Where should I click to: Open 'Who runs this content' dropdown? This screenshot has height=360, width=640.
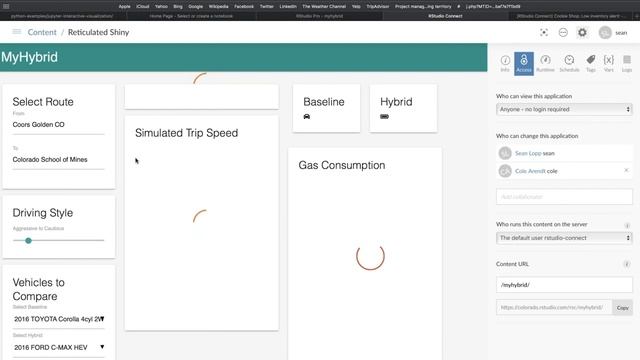564,238
